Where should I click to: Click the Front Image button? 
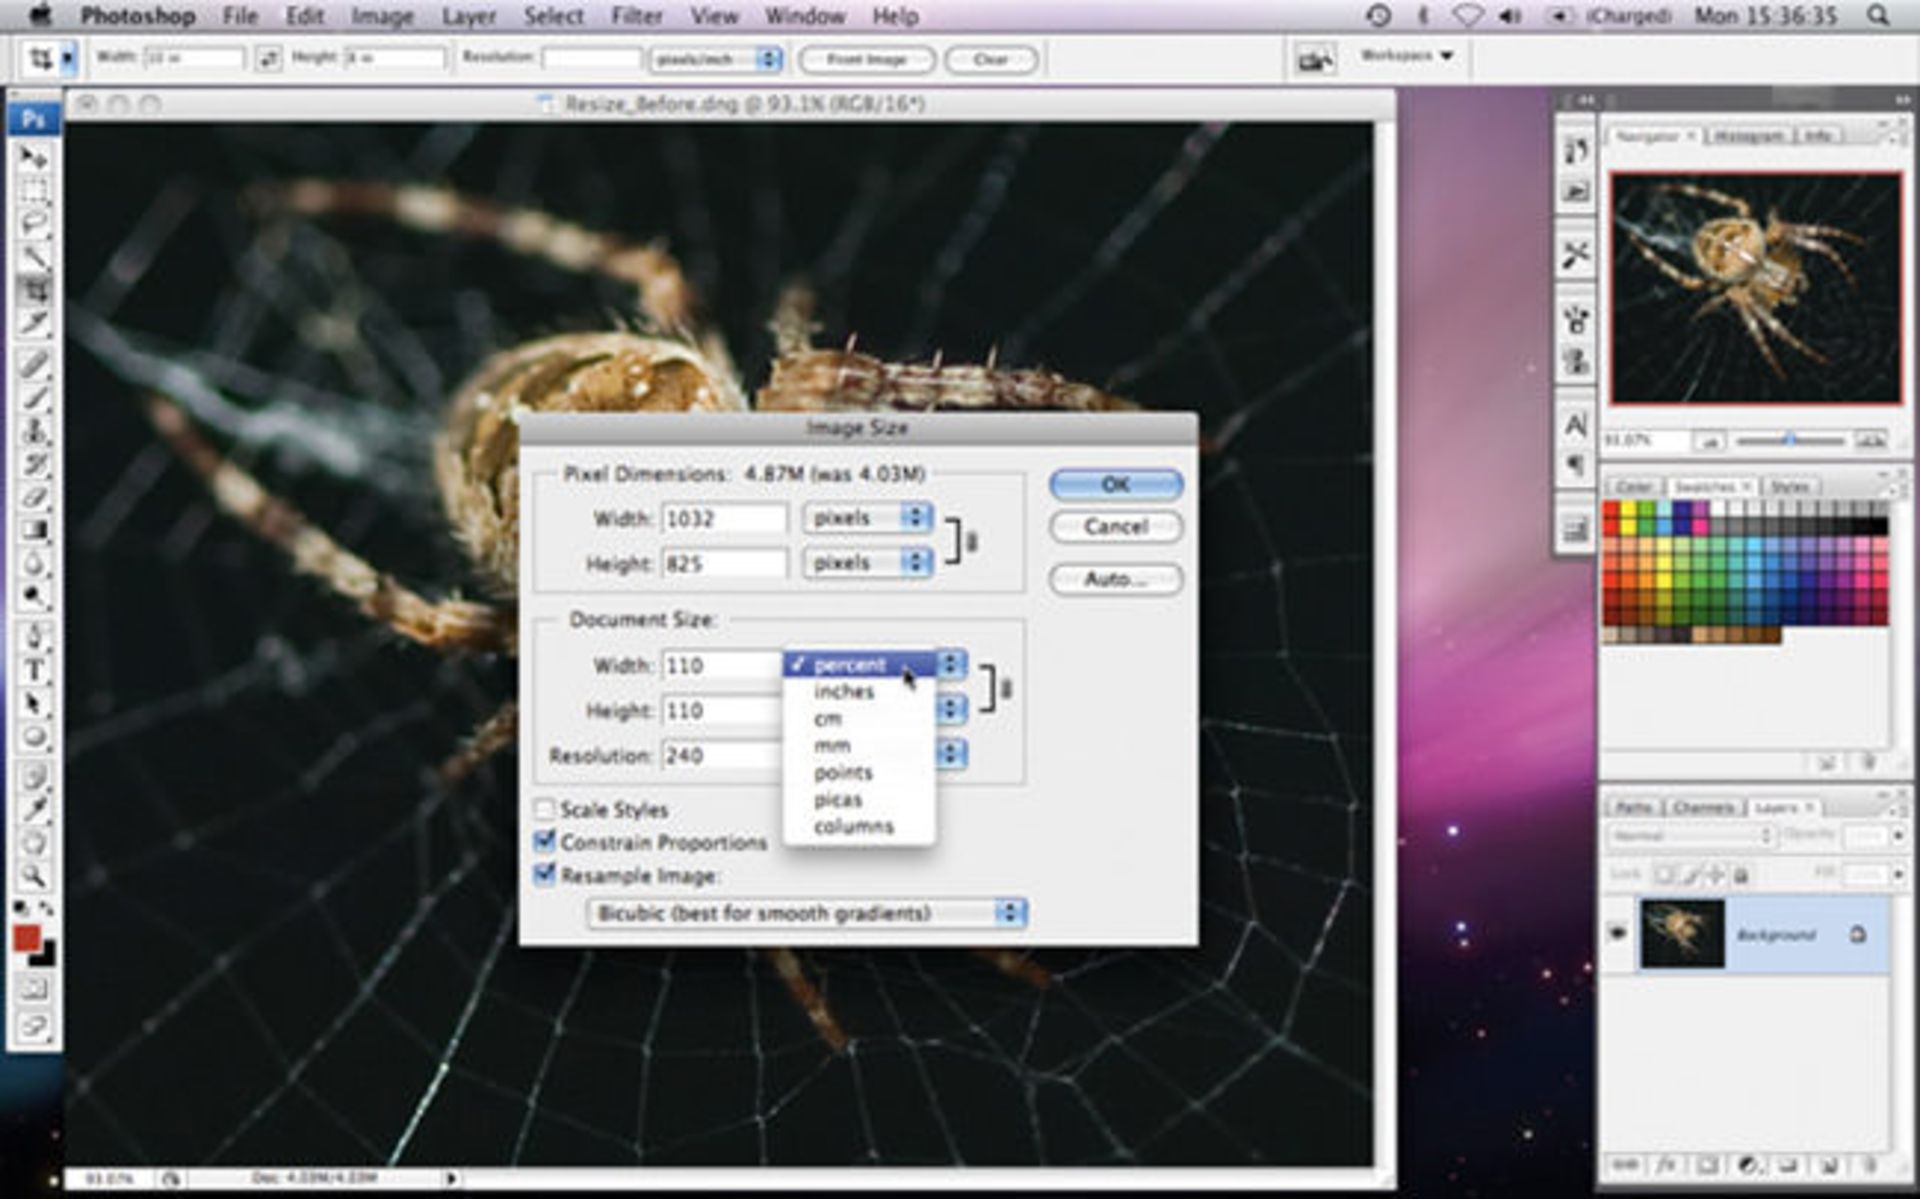click(866, 60)
